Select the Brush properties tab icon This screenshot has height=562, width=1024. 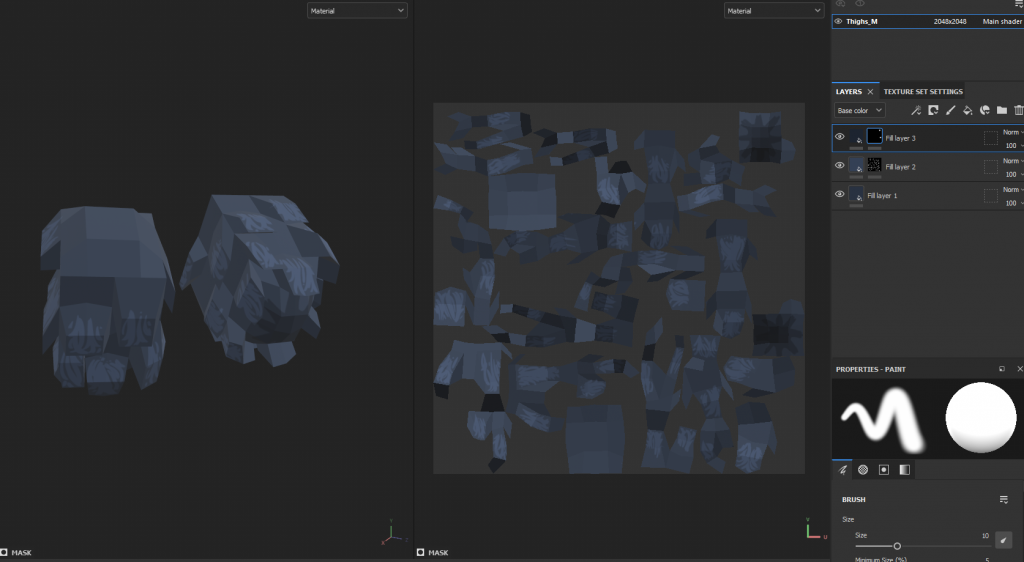pyautogui.click(x=842, y=470)
